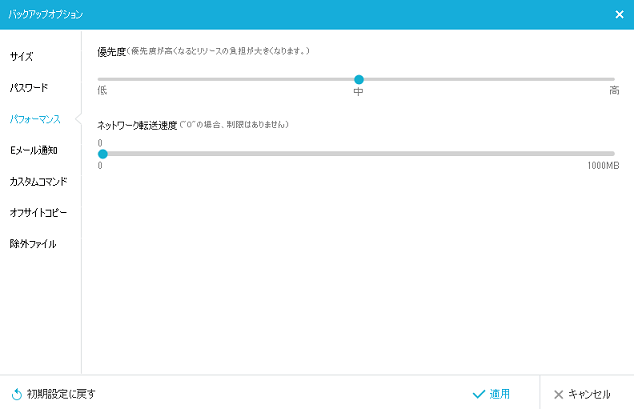Open the Eメール通知 section
This screenshot has height=409, width=634.
click(x=34, y=150)
